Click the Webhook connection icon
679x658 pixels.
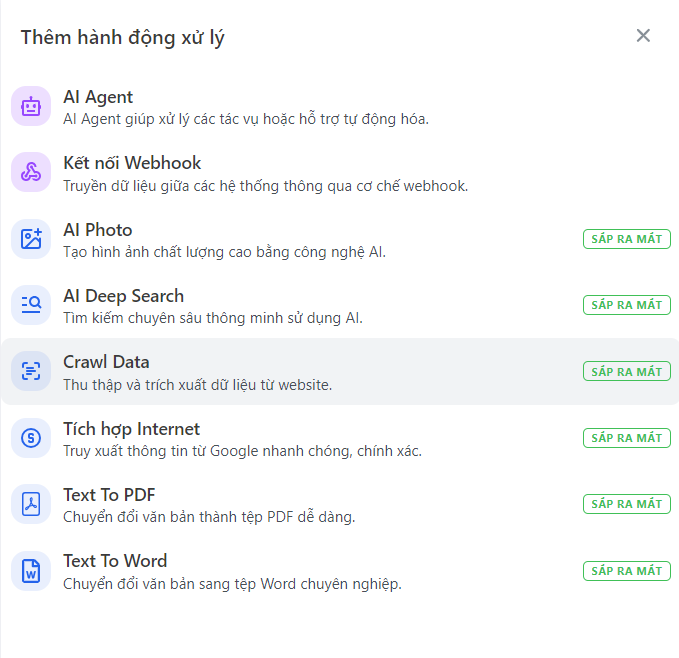(x=31, y=172)
